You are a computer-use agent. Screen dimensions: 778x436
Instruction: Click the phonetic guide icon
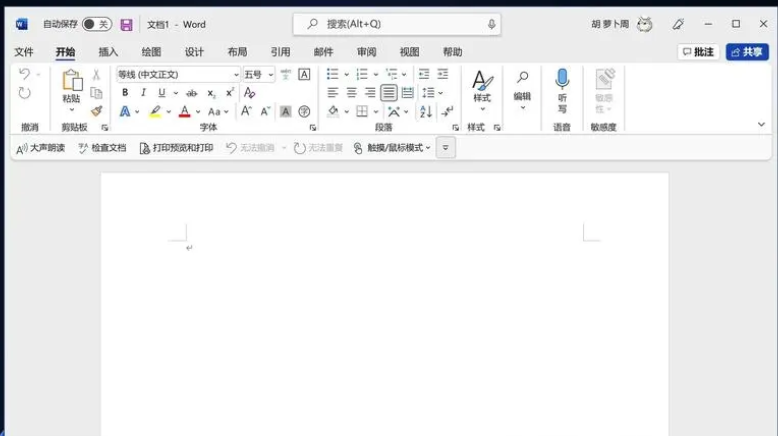(285, 74)
